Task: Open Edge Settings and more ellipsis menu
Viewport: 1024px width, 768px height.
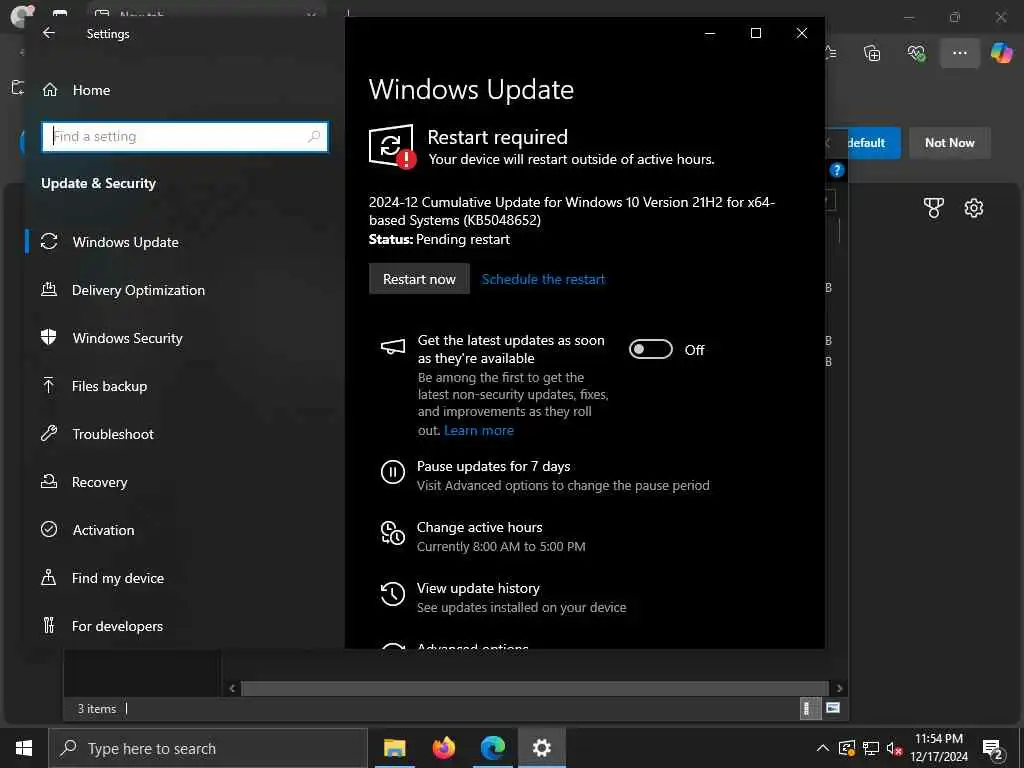Action: (959, 53)
